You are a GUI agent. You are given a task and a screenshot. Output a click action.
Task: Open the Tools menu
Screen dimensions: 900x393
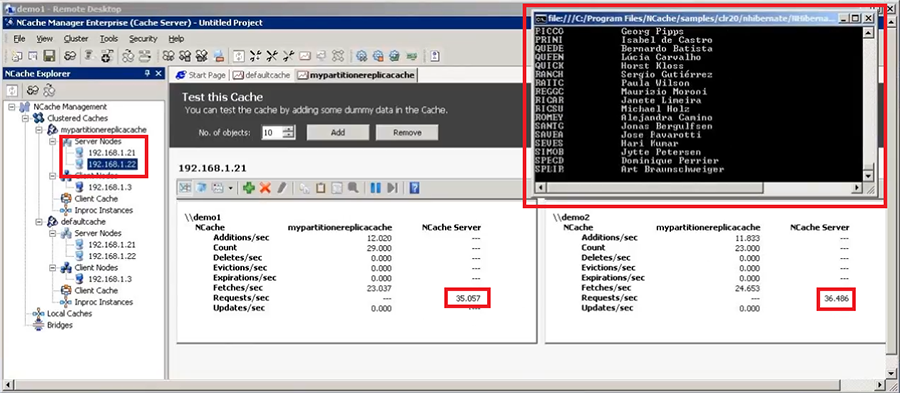pyautogui.click(x=108, y=39)
